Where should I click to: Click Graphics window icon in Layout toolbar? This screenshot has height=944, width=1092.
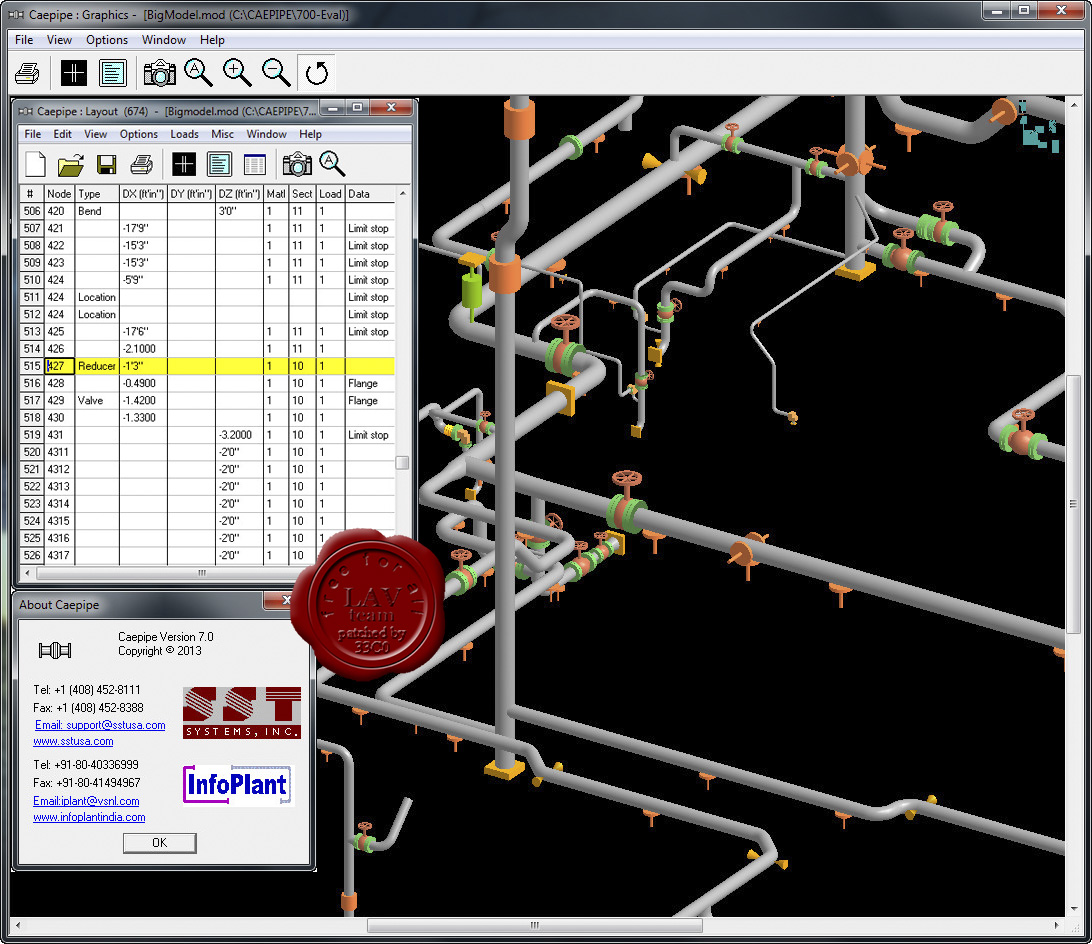[184, 164]
